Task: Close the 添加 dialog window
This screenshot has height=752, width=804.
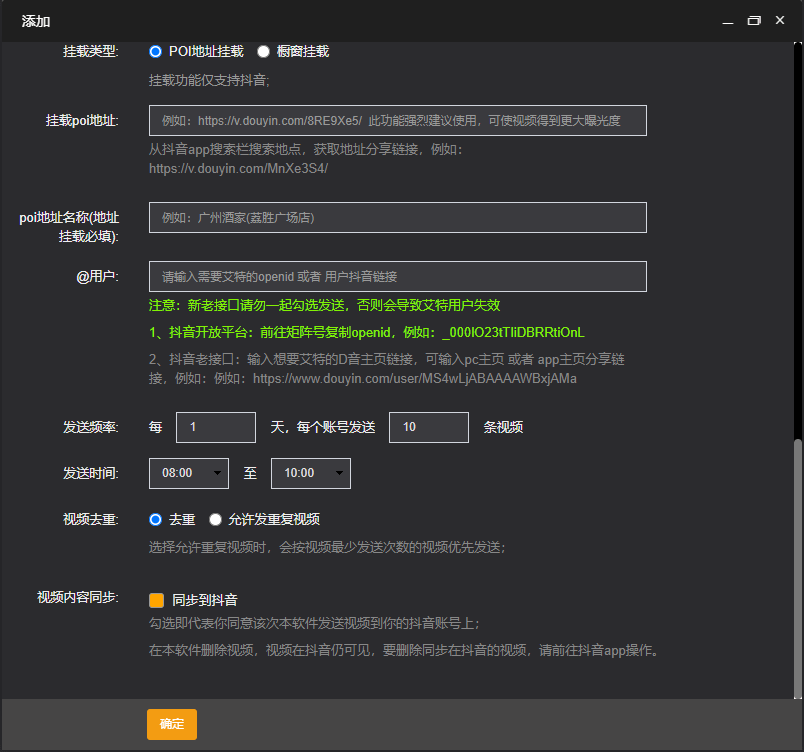Action: (x=781, y=20)
